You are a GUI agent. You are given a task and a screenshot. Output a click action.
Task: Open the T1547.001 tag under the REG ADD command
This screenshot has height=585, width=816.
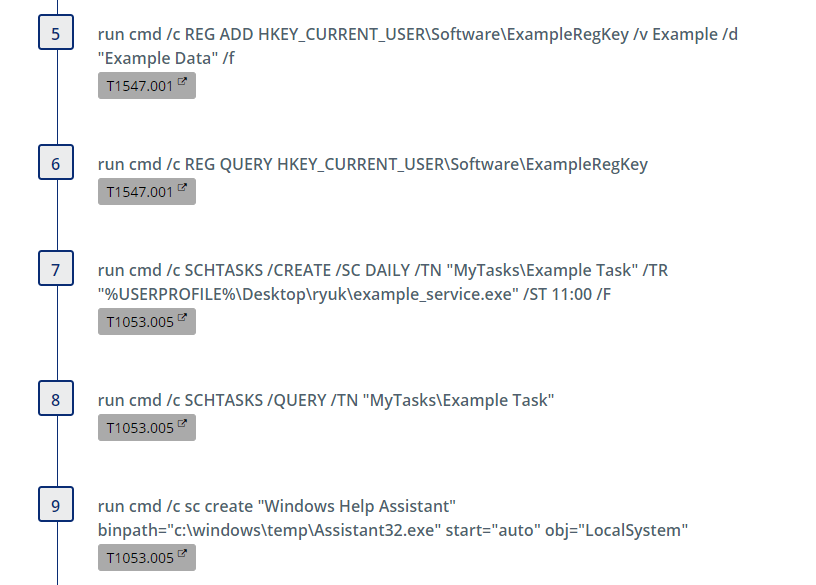(147, 85)
